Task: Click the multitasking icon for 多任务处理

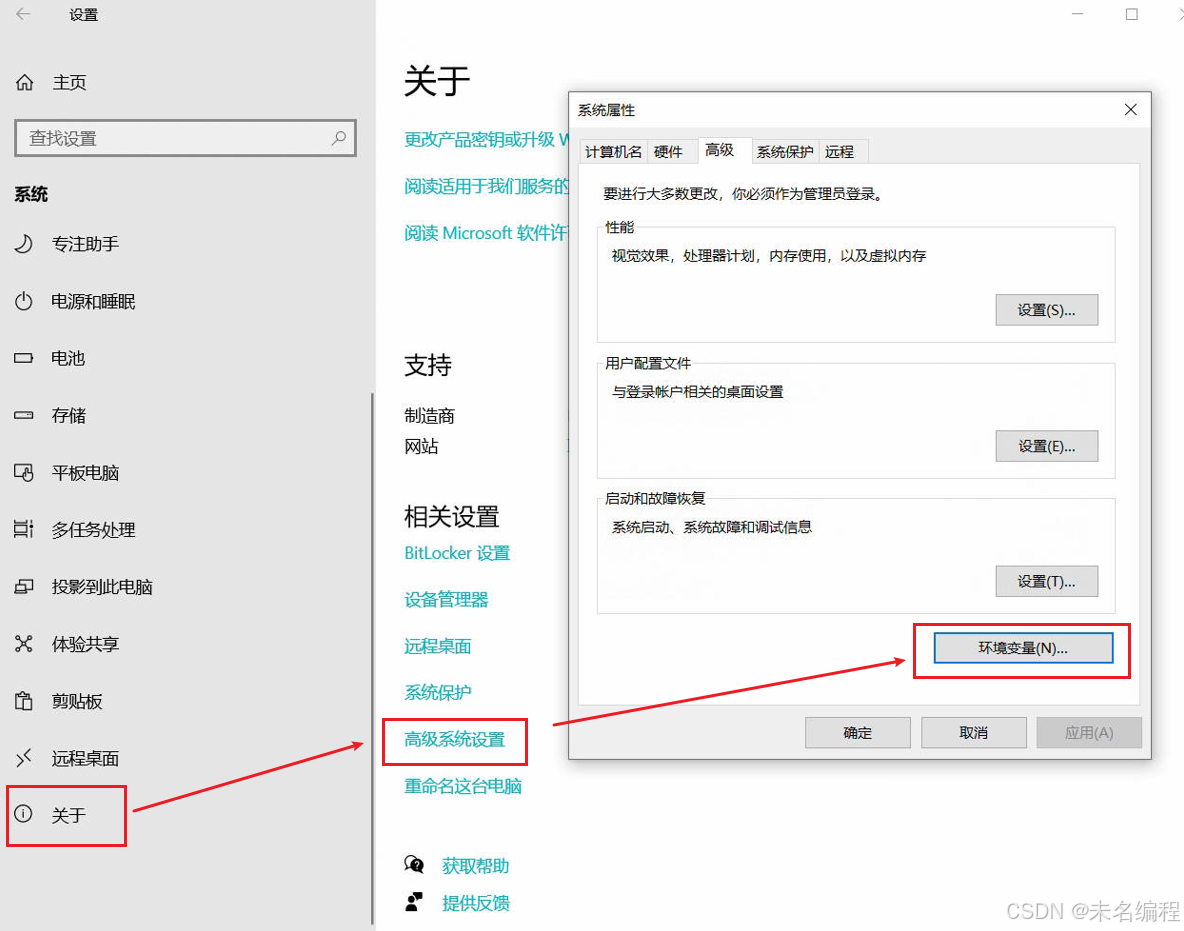Action: point(24,529)
